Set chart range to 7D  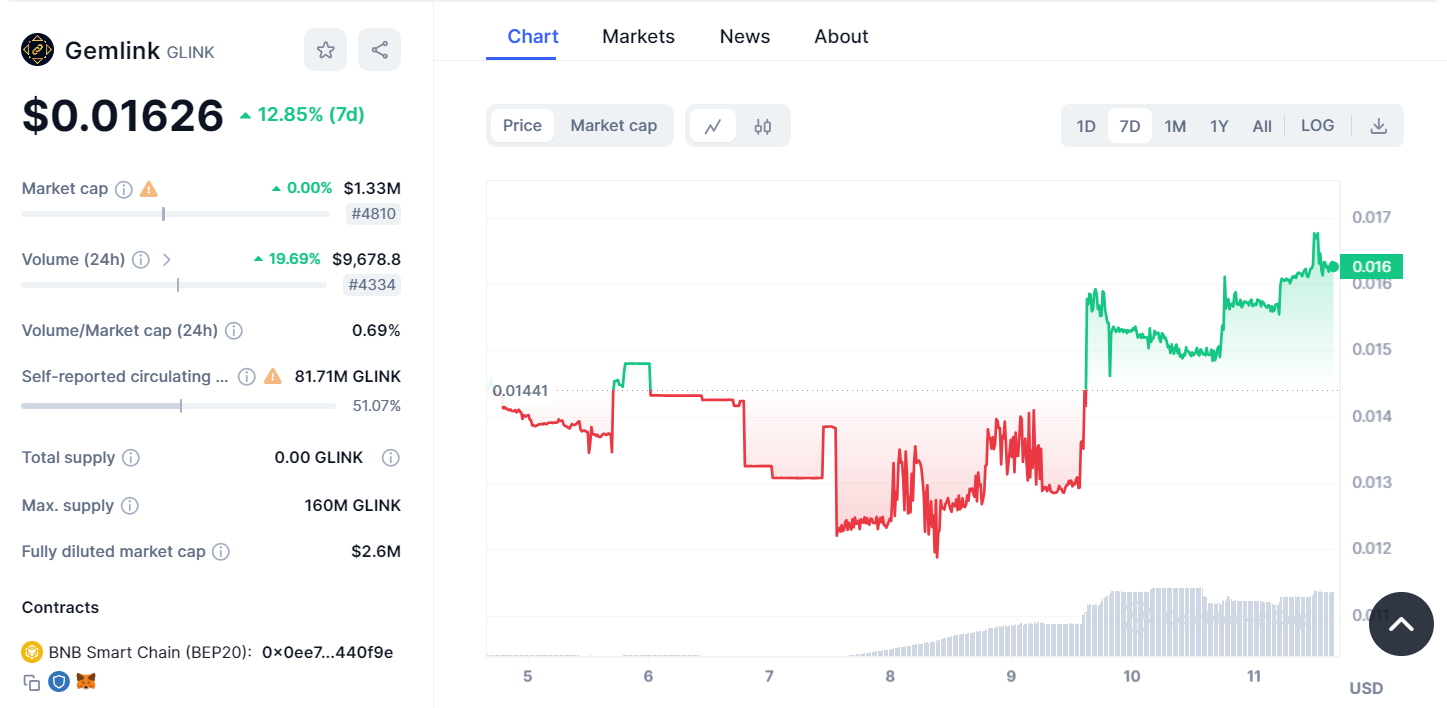coord(1130,126)
